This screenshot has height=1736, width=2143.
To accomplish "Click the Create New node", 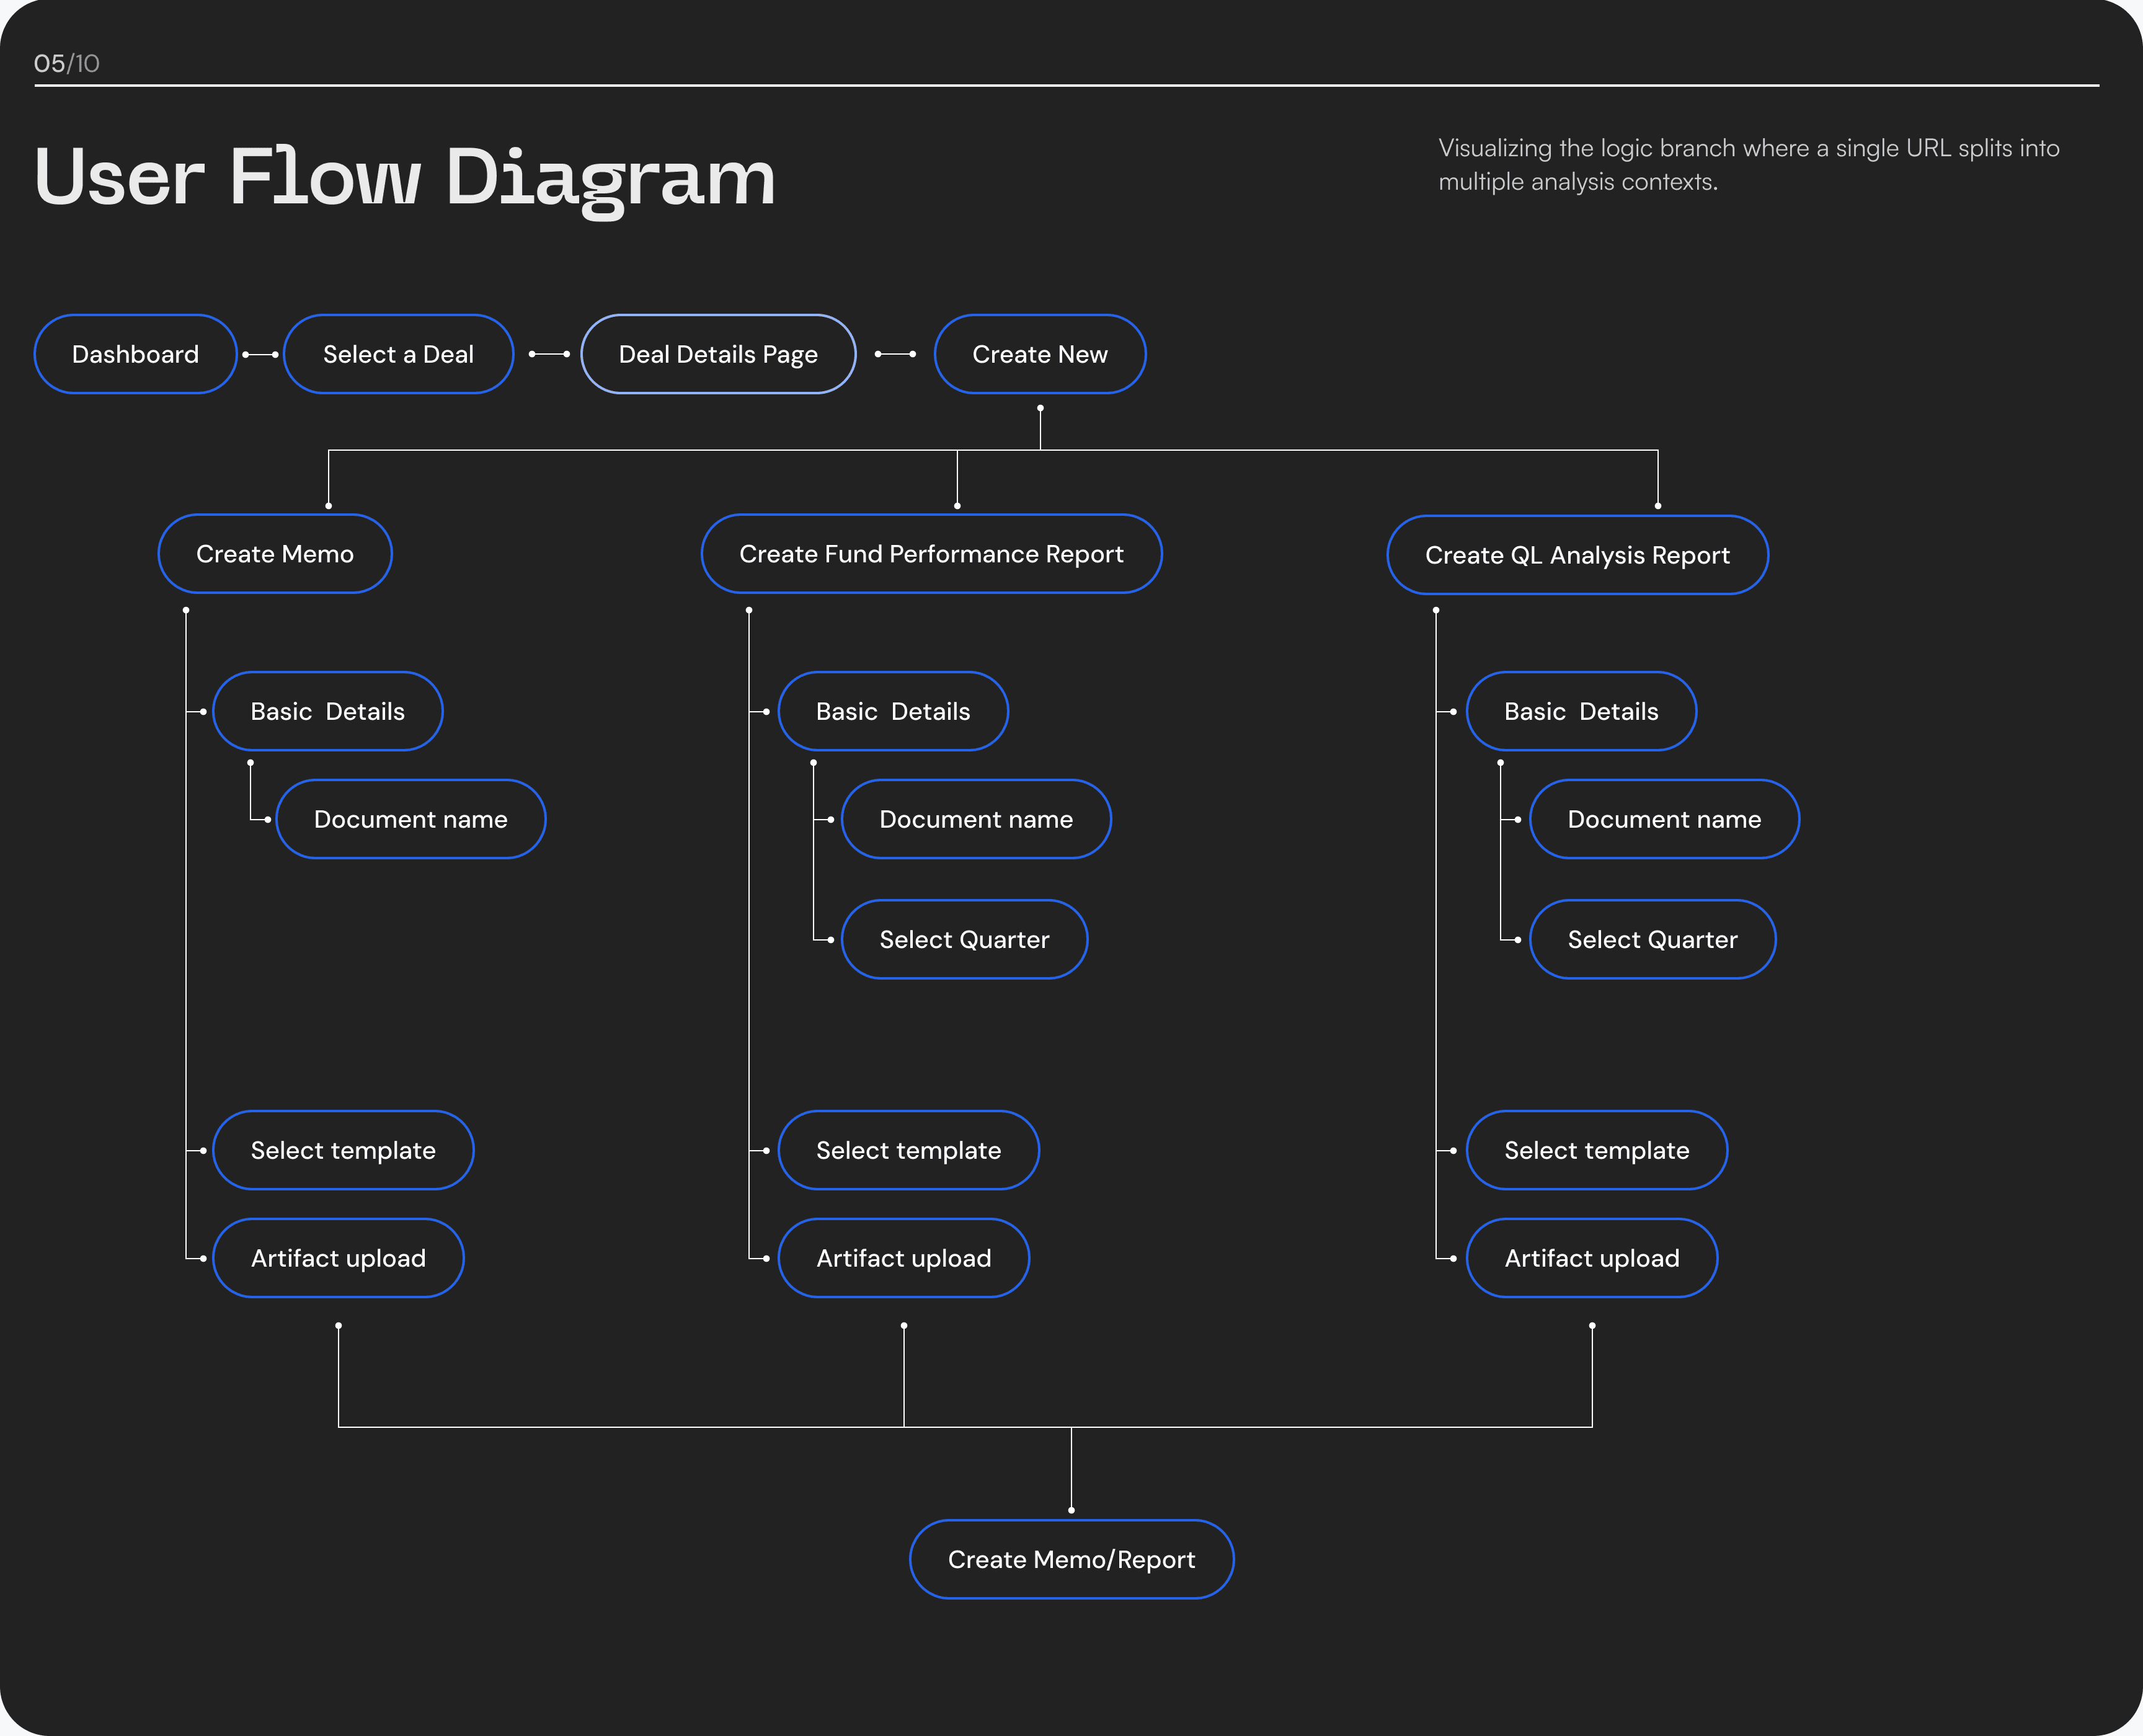I will pos(1039,354).
